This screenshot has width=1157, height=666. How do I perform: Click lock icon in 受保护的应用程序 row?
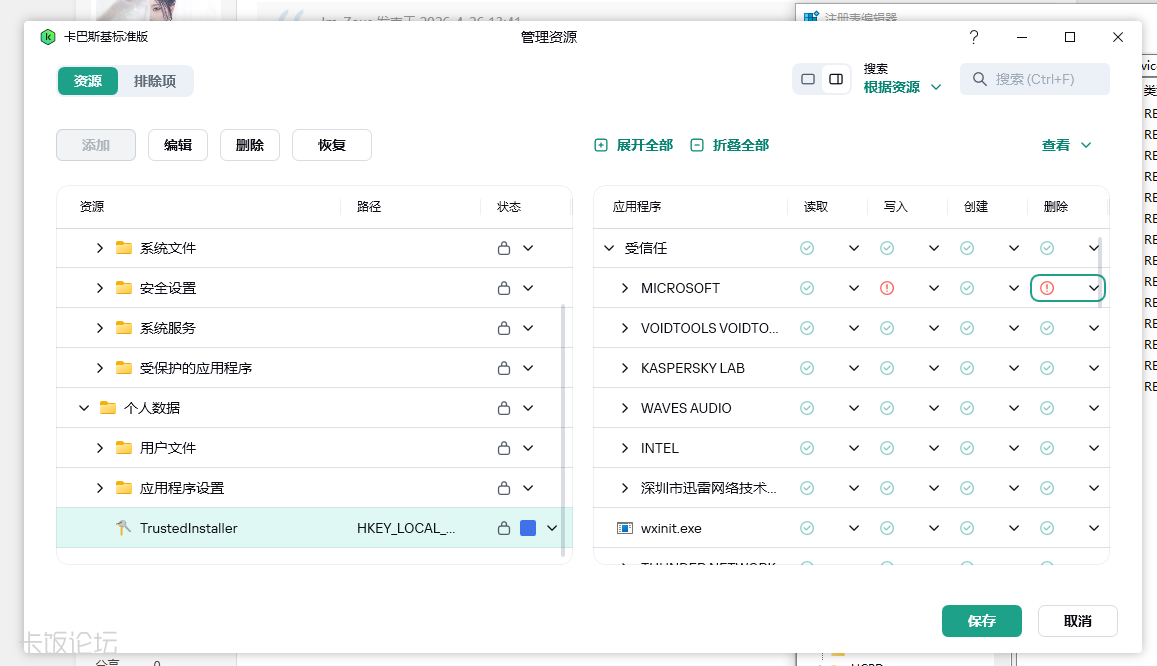coord(504,368)
